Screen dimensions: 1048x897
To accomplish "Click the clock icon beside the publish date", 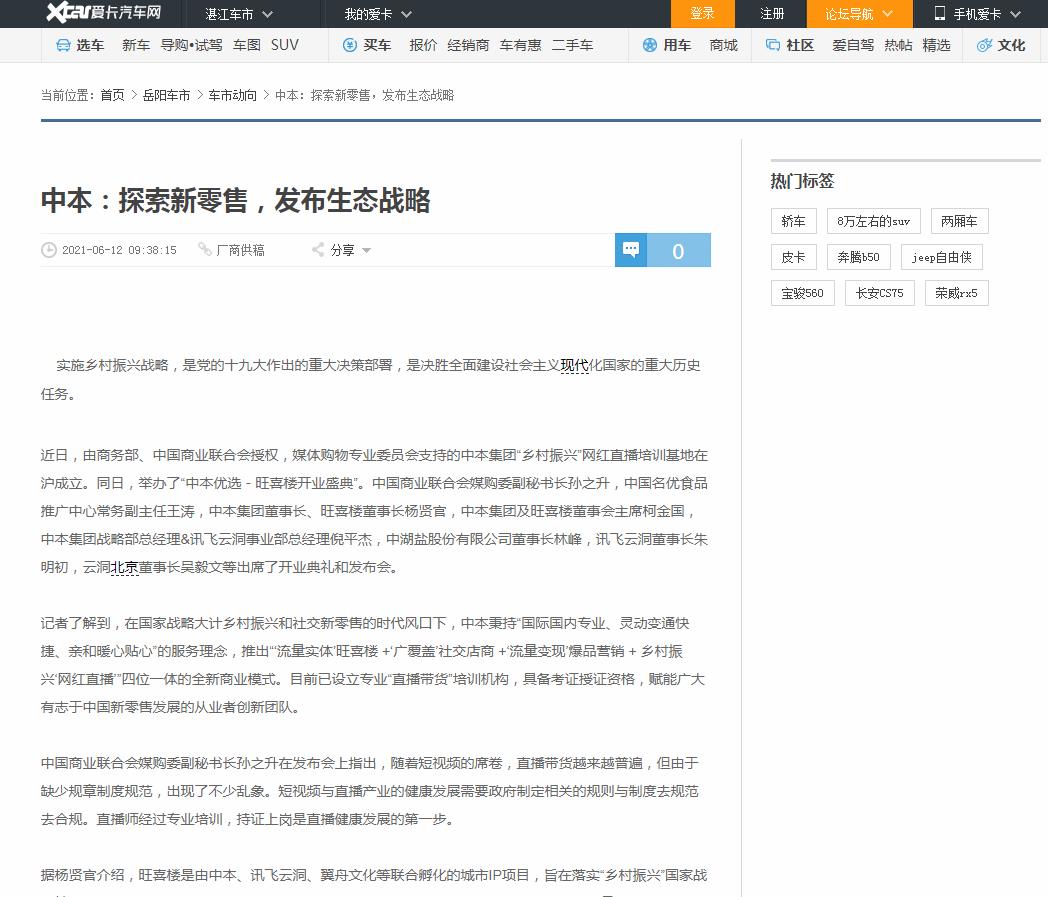I will [49, 250].
